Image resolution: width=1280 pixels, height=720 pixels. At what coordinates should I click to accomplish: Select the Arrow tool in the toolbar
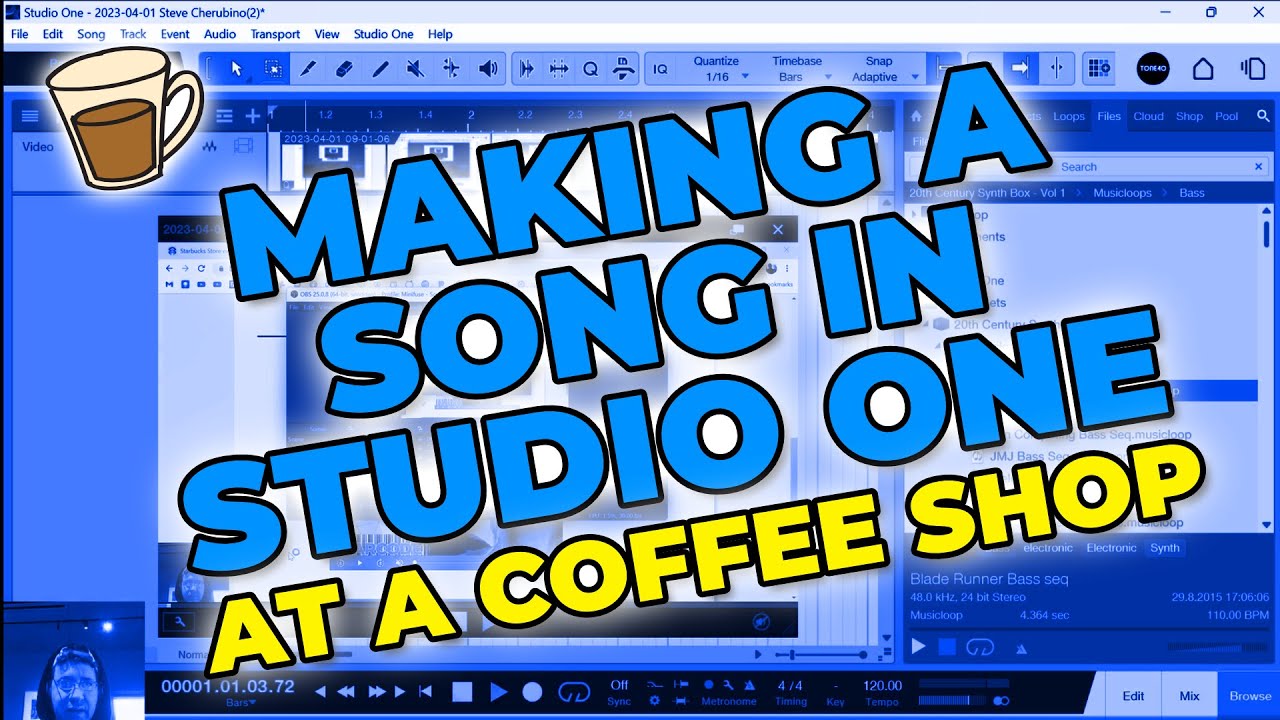pyautogui.click(x=237, y=69)
